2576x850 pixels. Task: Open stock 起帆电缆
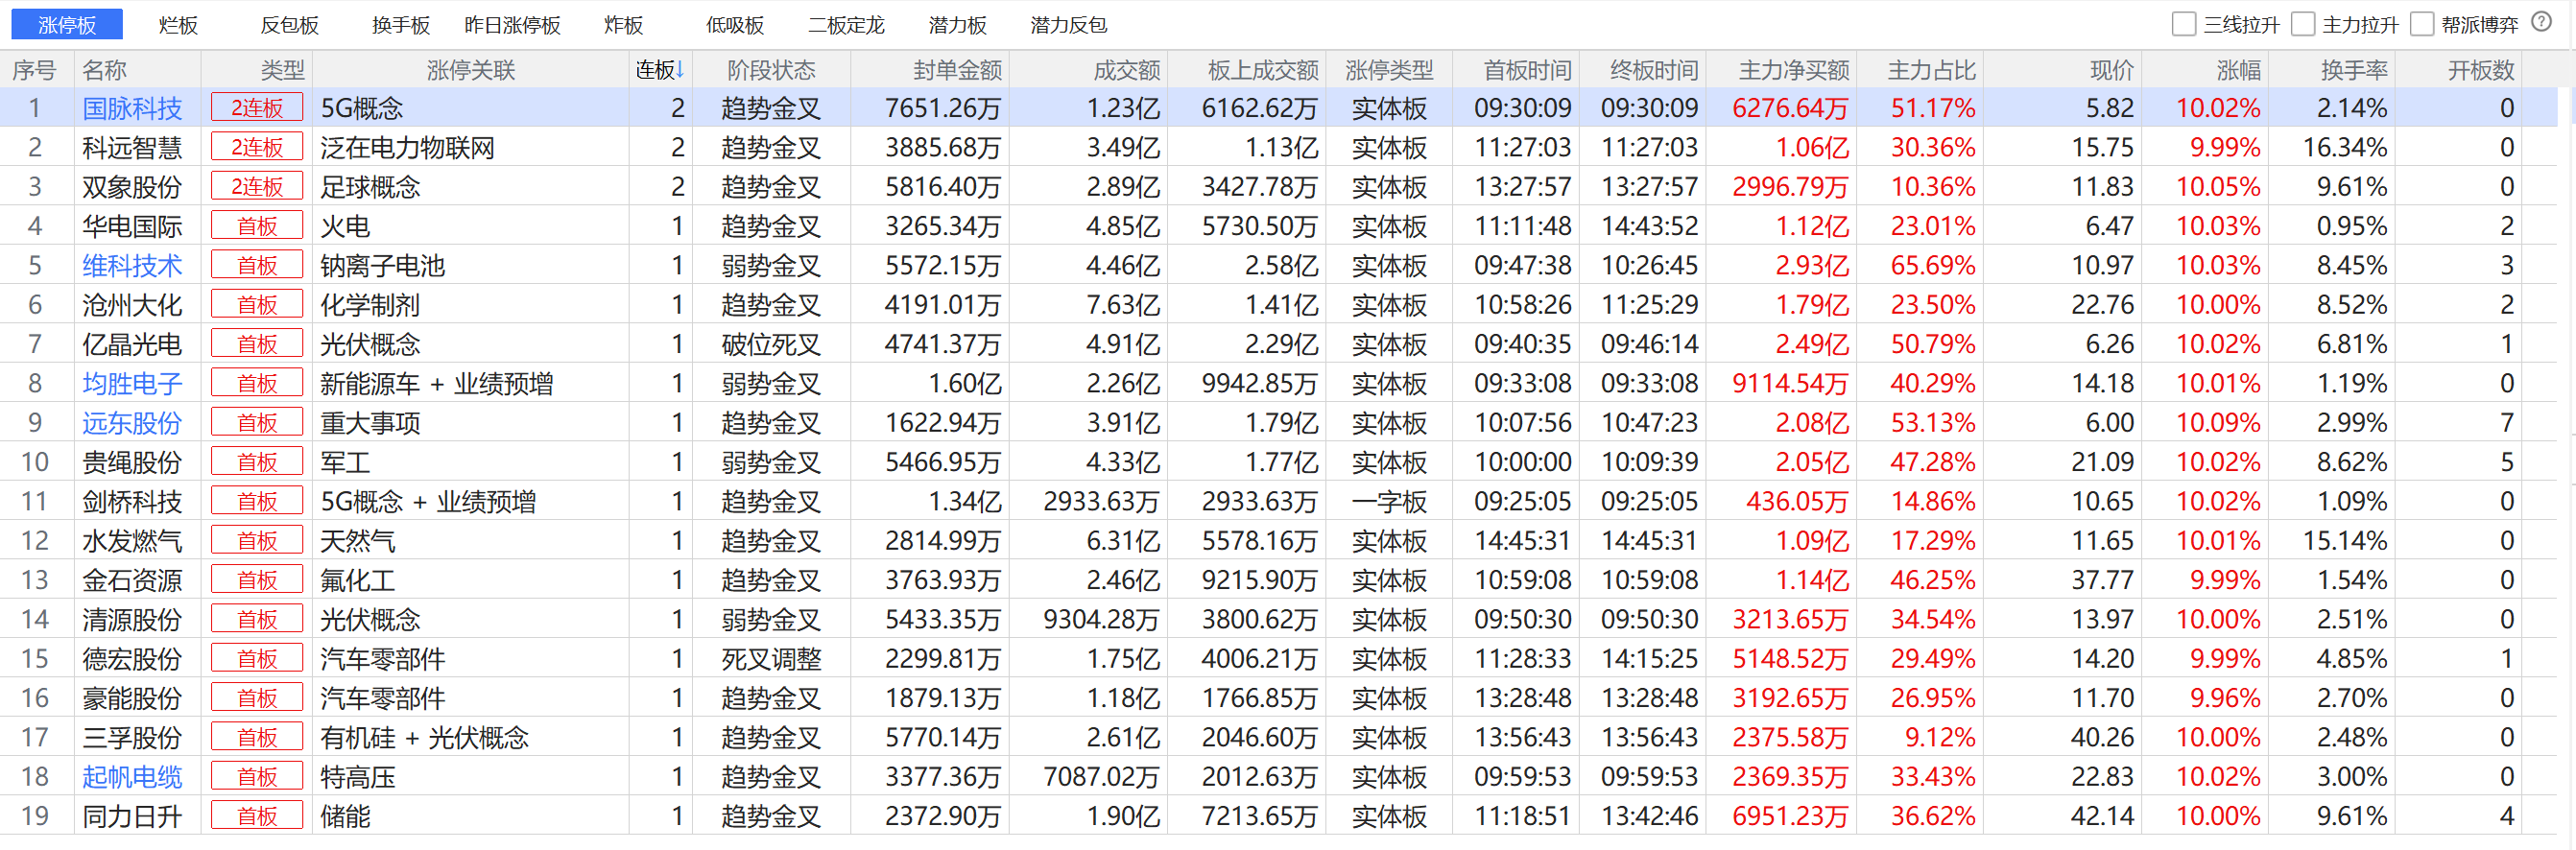(132, 777)
